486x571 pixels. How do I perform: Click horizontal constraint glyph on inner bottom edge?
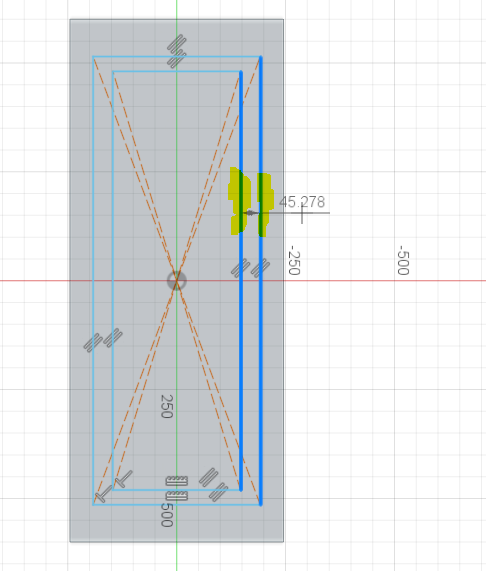click(x=177, y=481)
